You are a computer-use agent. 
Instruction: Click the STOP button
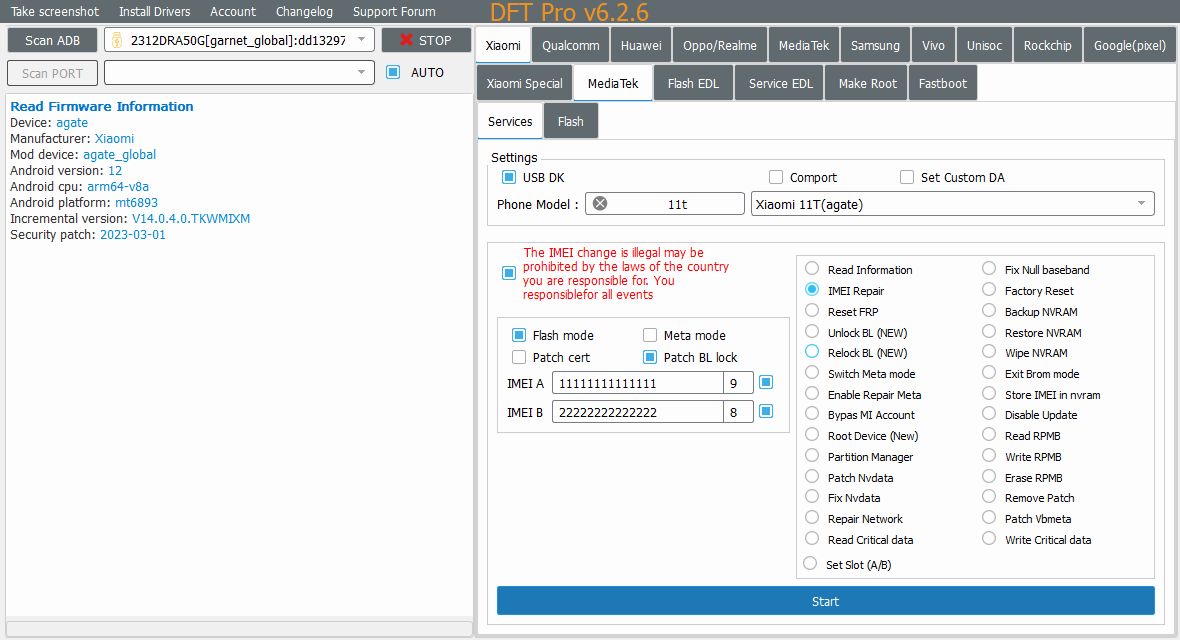[426, 40]
